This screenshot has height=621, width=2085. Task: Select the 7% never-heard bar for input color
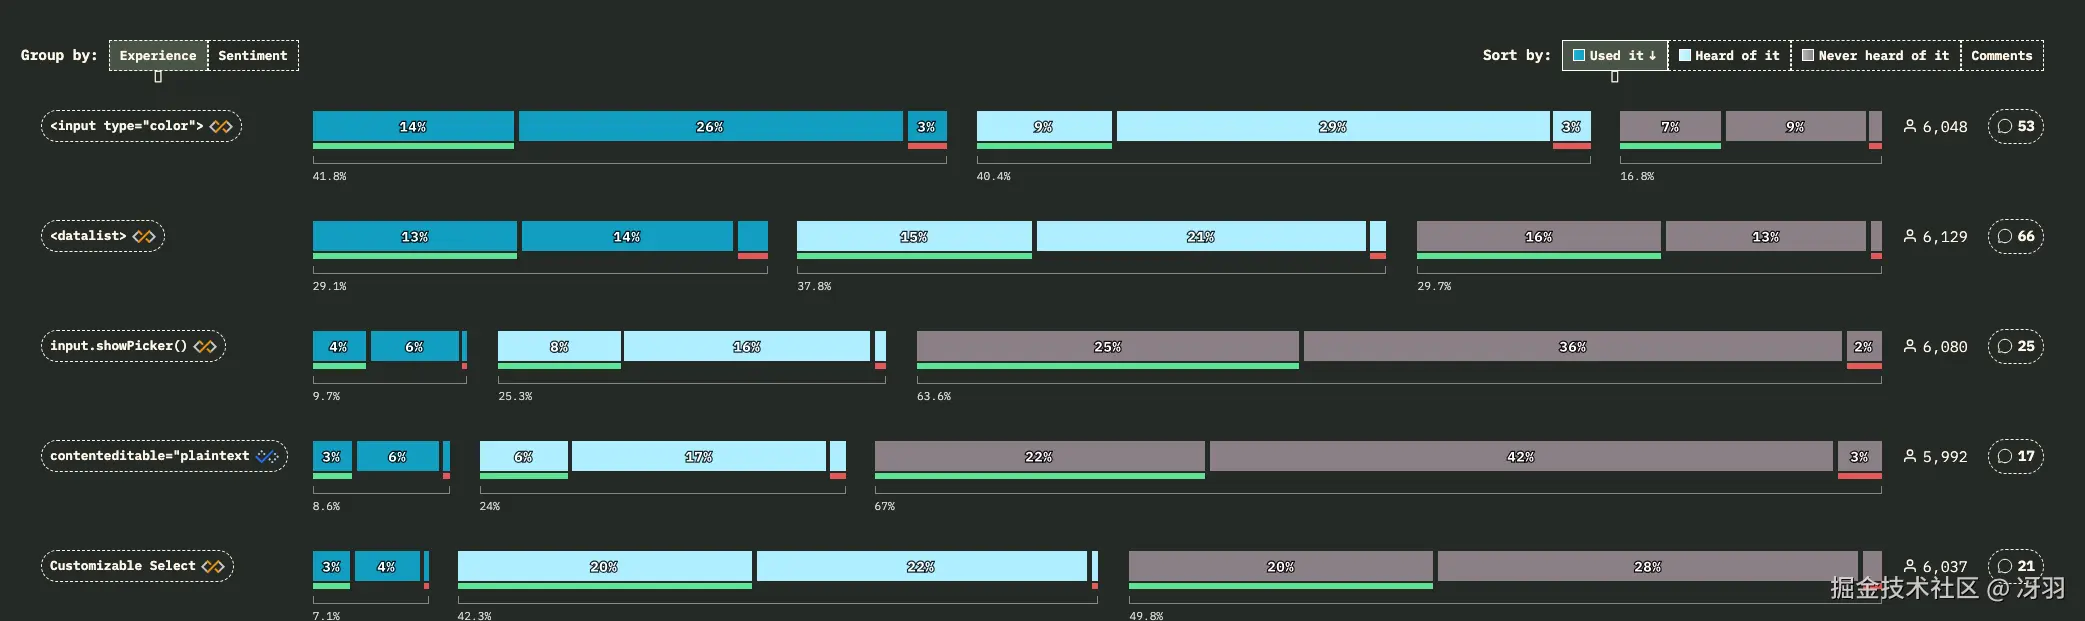point(1670,126)
